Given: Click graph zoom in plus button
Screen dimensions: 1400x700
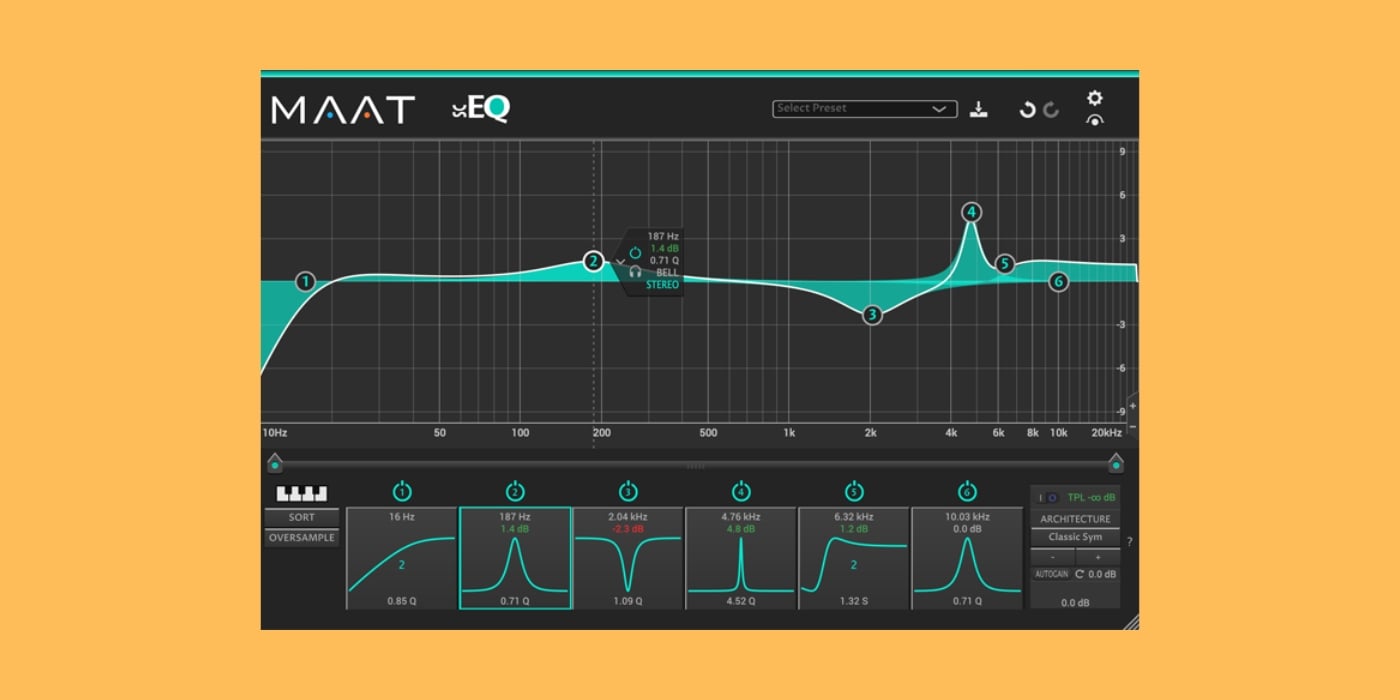Looking at the screenshot, I should [x=1132, y=407].
